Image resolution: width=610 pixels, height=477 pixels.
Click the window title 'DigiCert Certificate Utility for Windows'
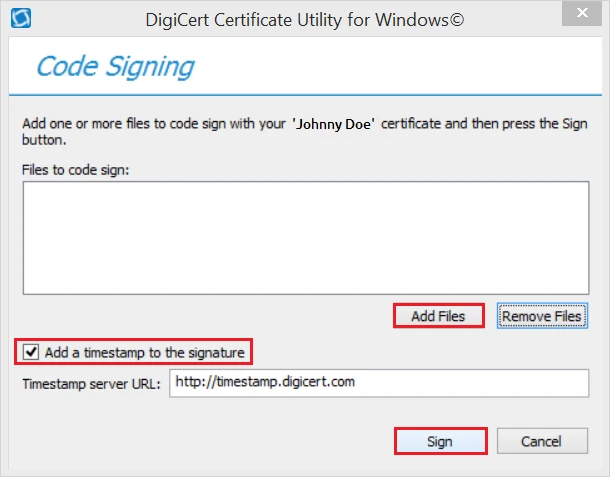tap(305, 20)
